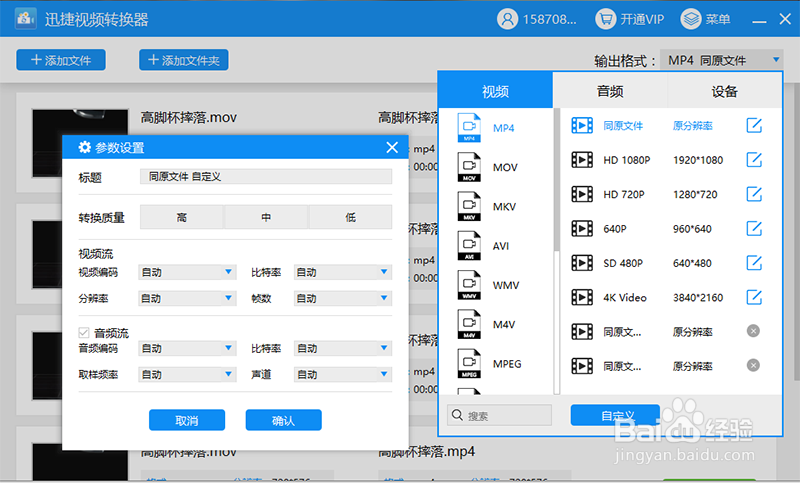The image size is (800, 483).
Task: Switch to the 视频 tab
Action: pyautogui.click(x=495, y=91)
